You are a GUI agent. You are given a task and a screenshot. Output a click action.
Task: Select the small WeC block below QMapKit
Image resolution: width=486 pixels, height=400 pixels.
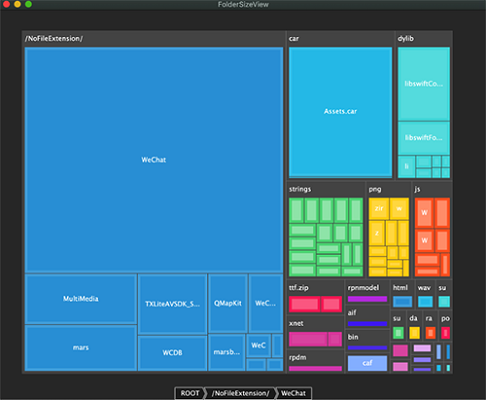(259, 345)
